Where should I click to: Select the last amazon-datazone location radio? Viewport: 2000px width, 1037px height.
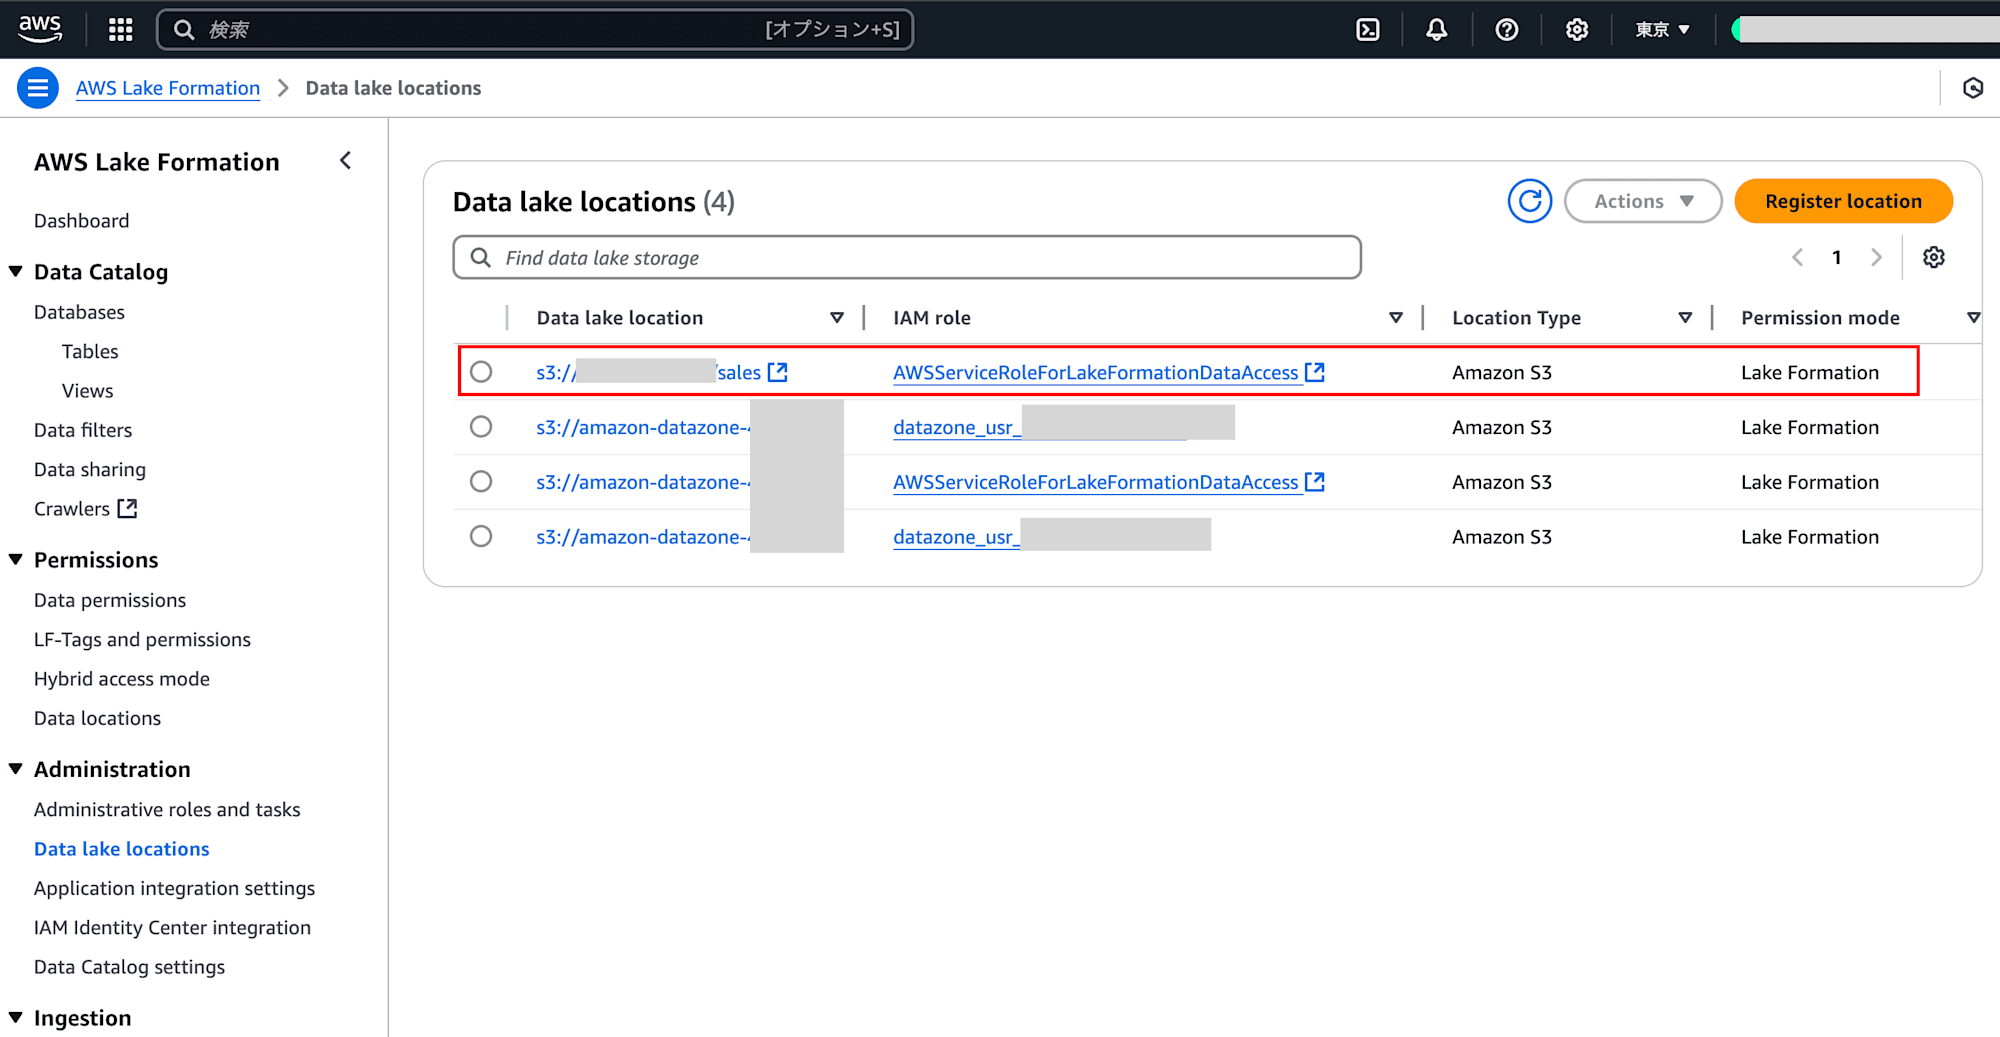click(481, 536)
